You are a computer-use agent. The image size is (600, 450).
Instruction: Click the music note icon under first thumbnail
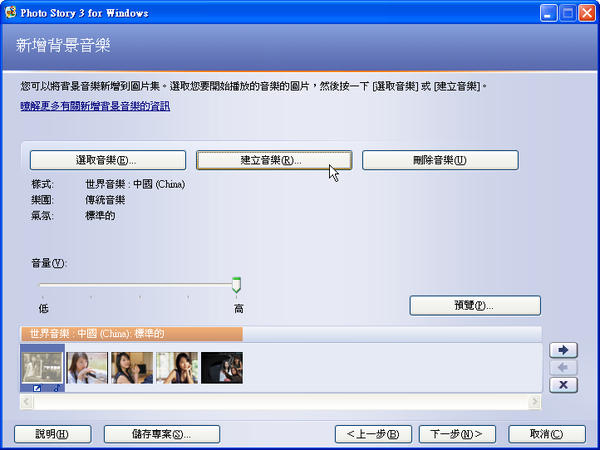57,388
